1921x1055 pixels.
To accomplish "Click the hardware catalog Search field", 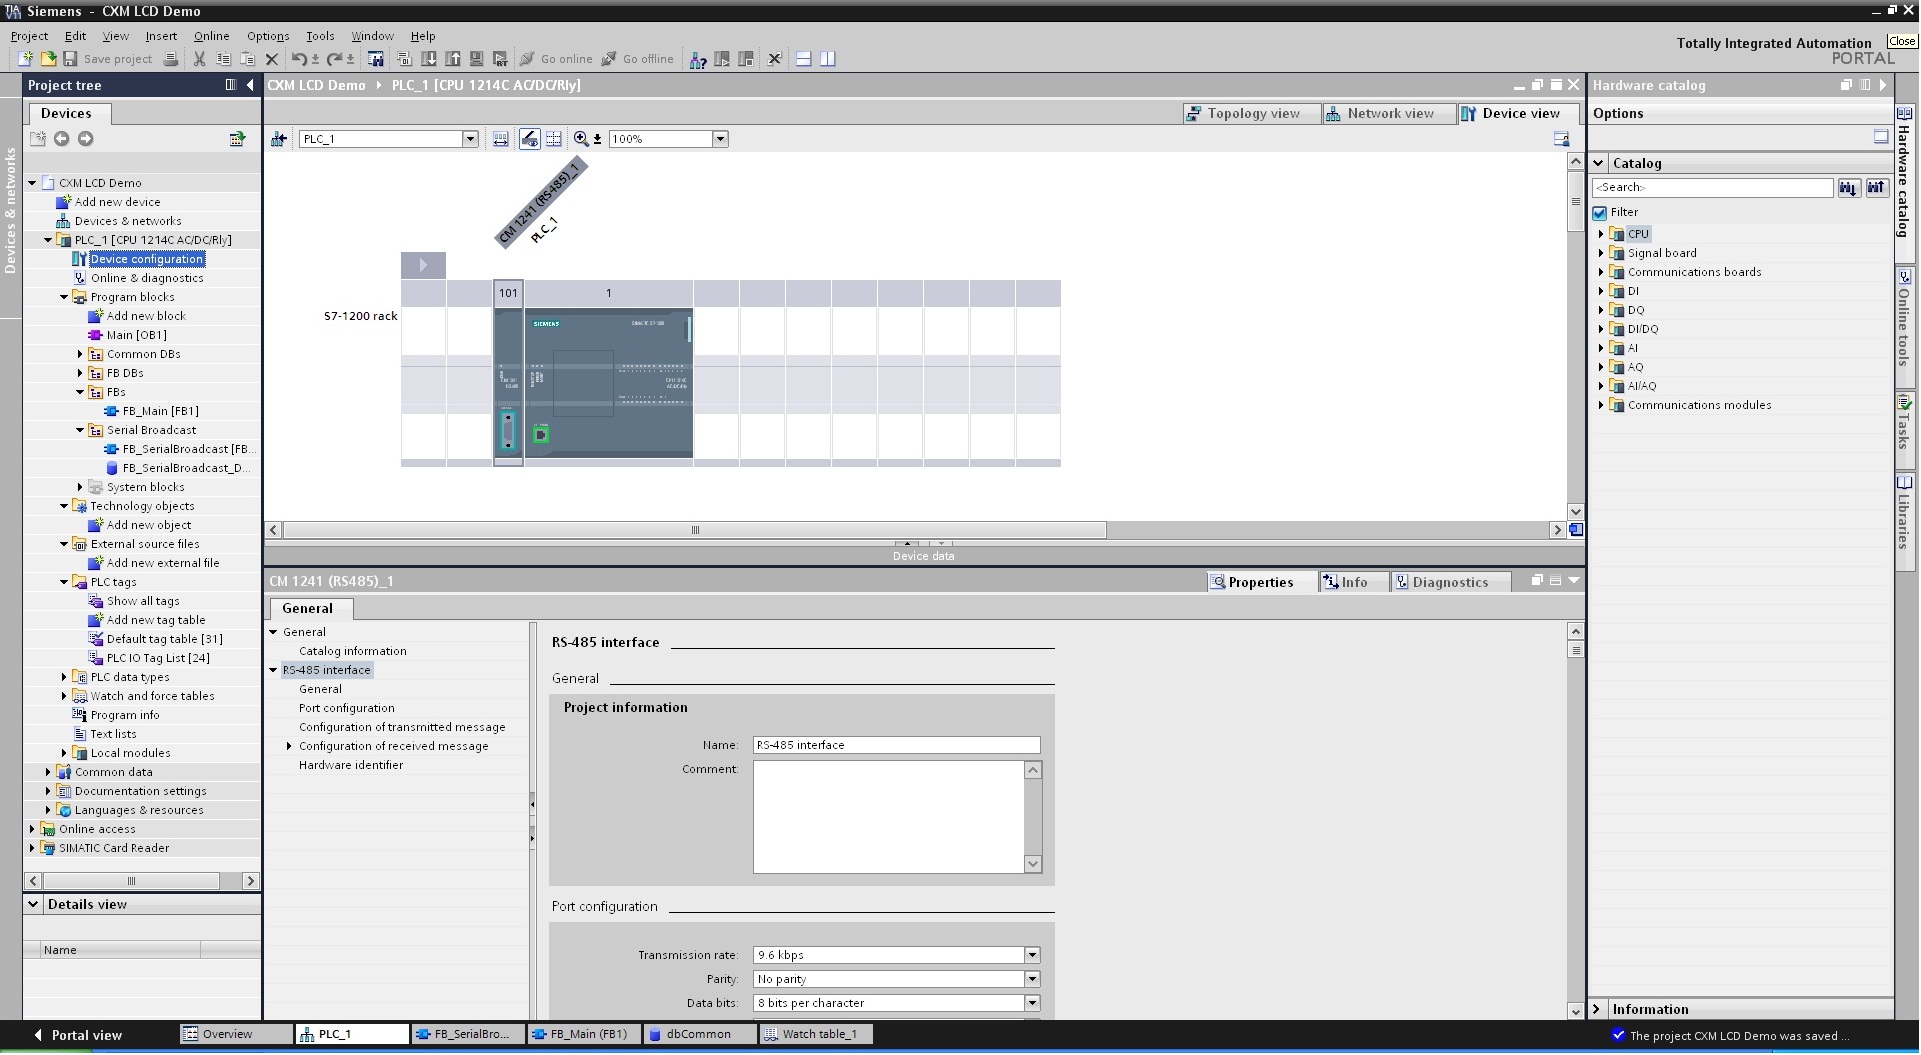I will click(x=1712, y=187).
